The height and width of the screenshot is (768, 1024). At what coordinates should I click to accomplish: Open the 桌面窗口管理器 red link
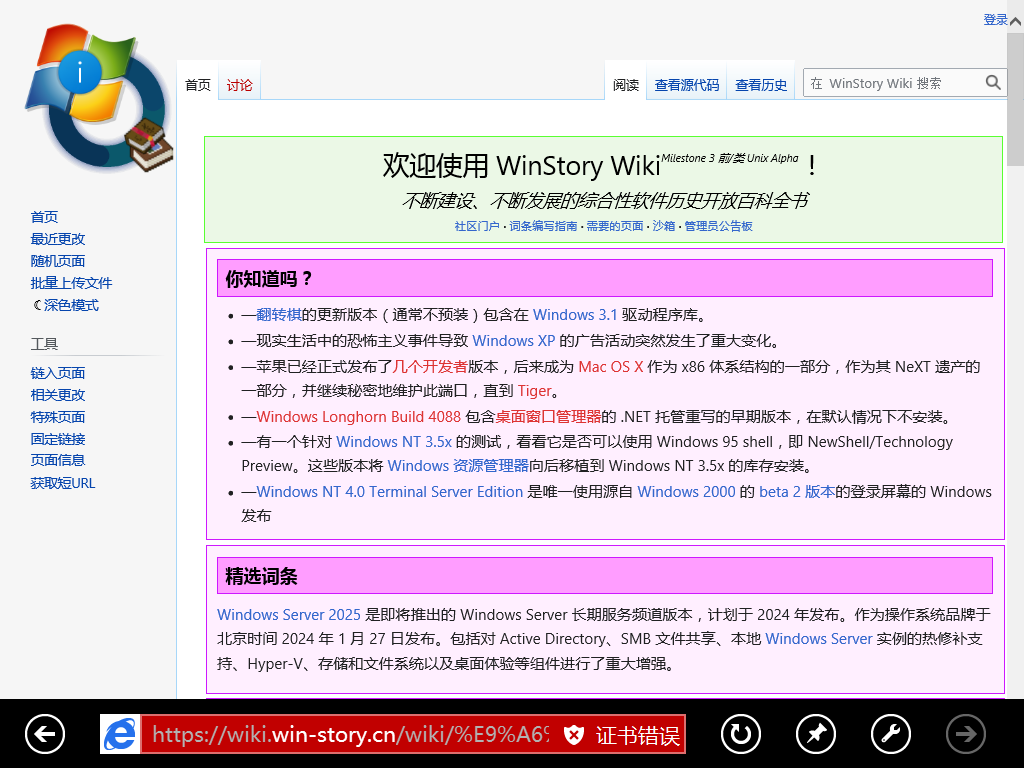point(548,417)
